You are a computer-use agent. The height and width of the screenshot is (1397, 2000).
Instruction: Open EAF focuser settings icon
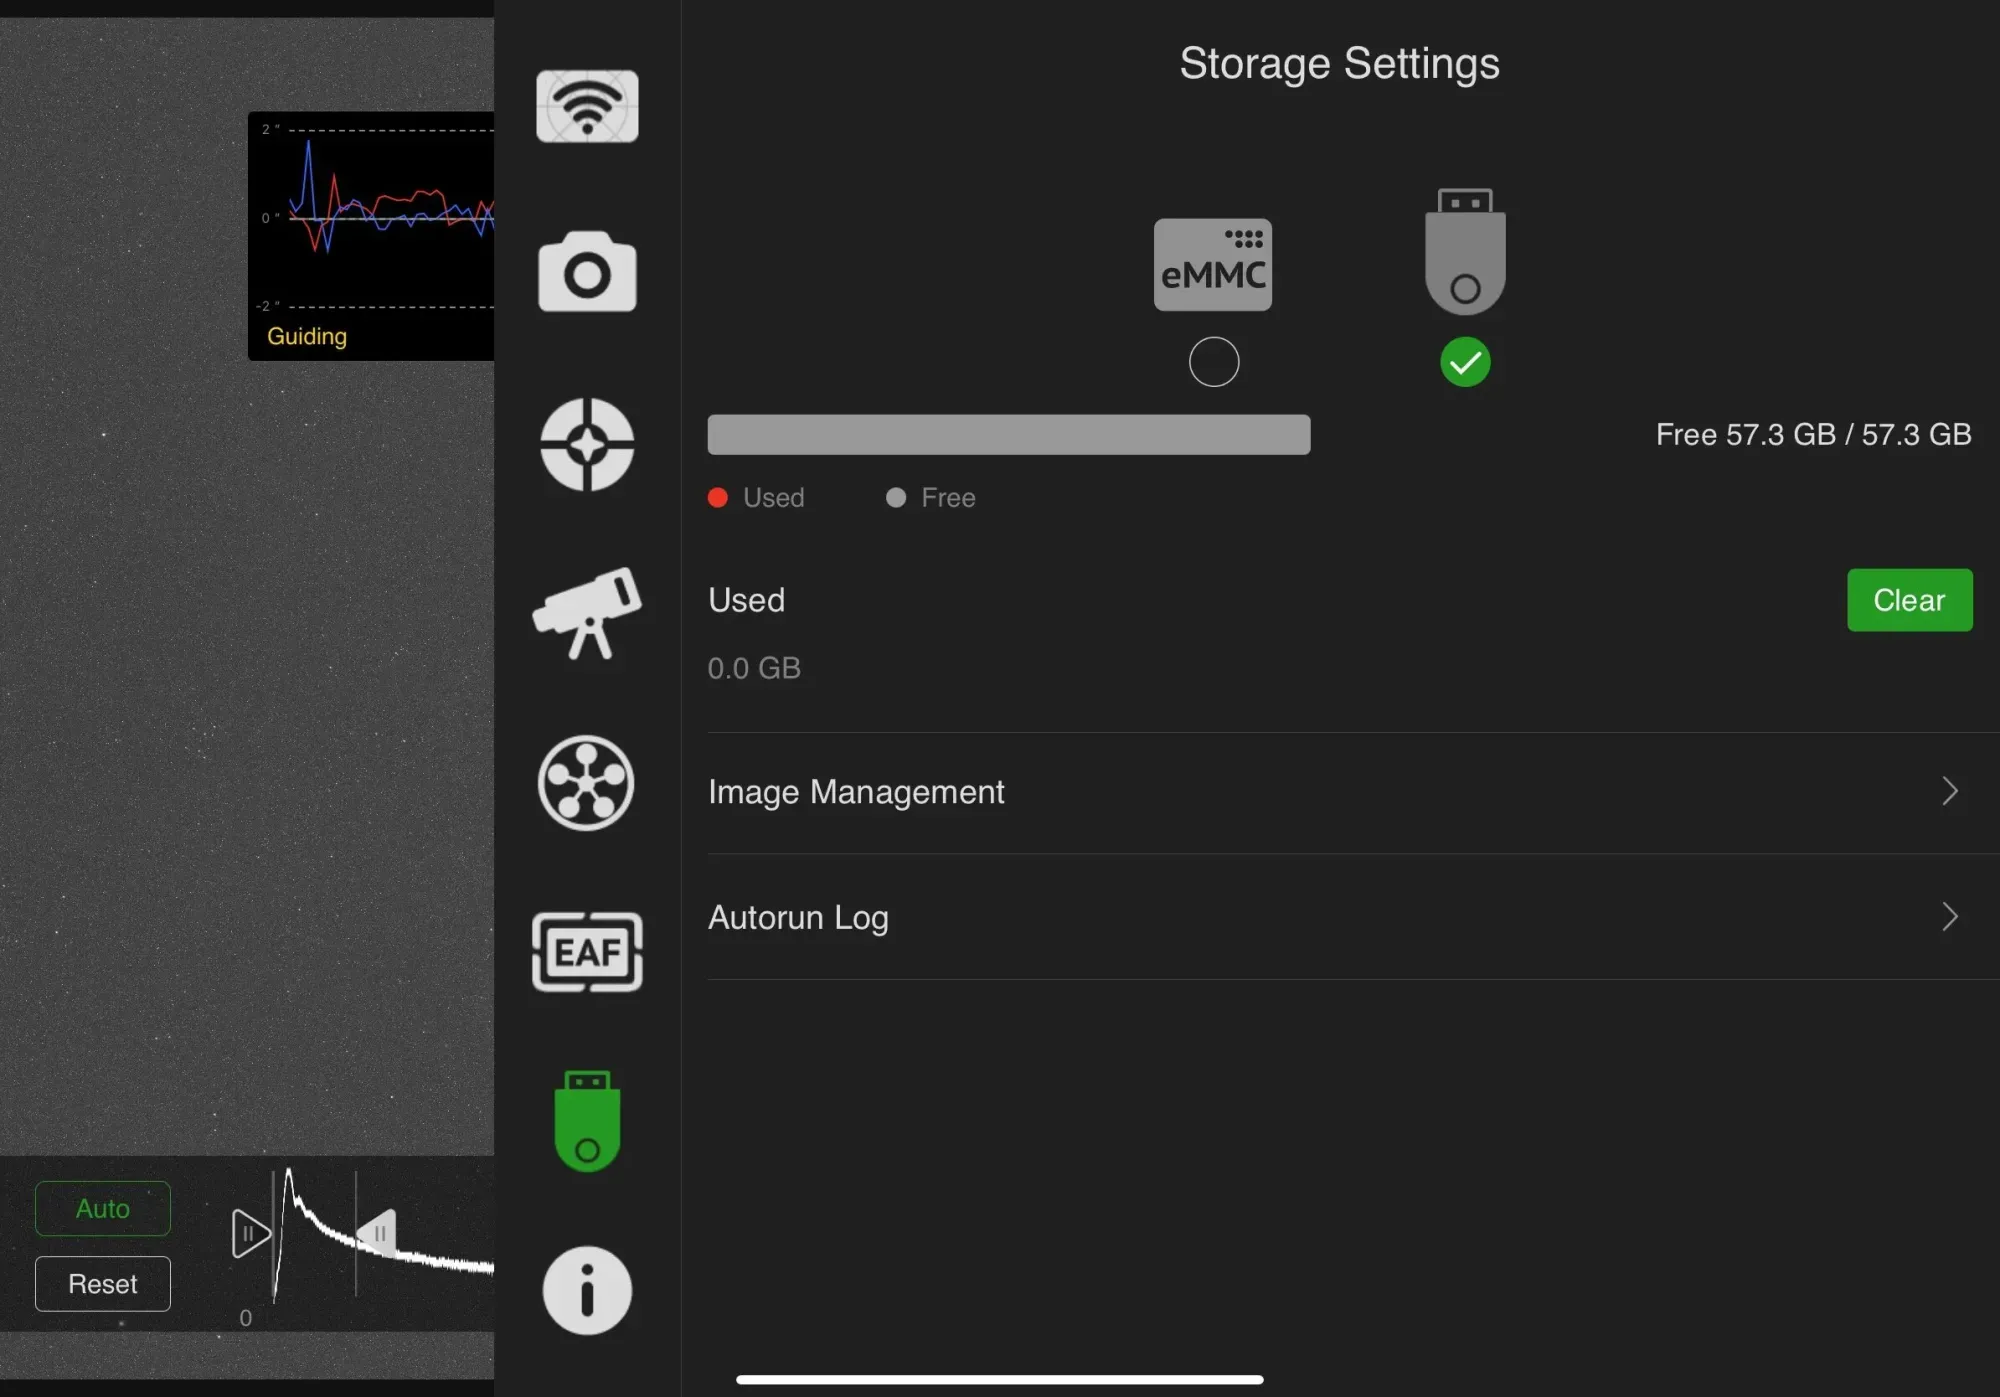[x=587, y=952]
